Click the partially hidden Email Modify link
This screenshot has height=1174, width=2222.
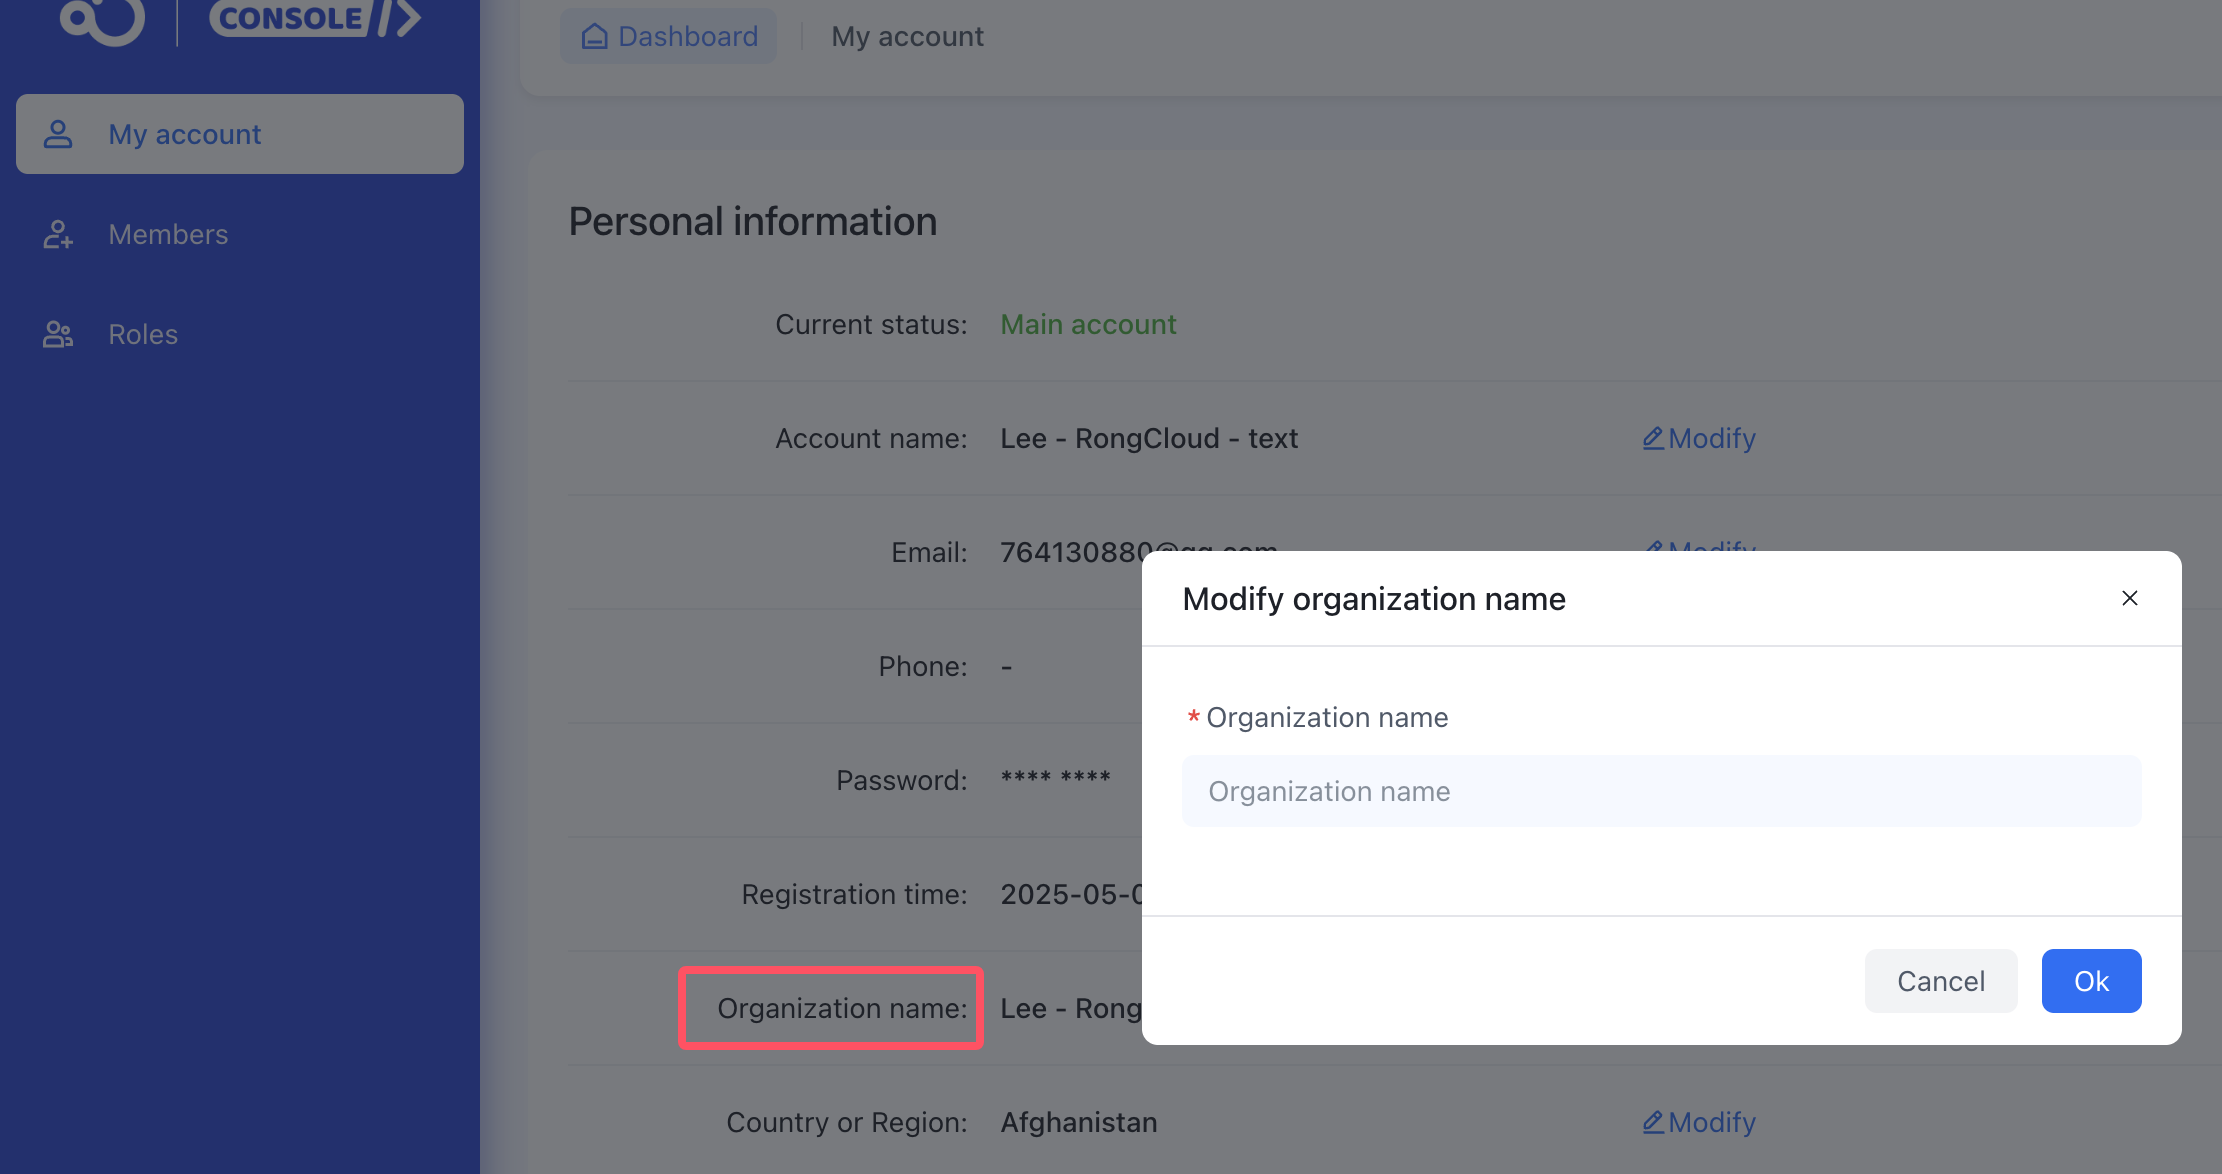pyautogui.click(x=1711, y=546)
